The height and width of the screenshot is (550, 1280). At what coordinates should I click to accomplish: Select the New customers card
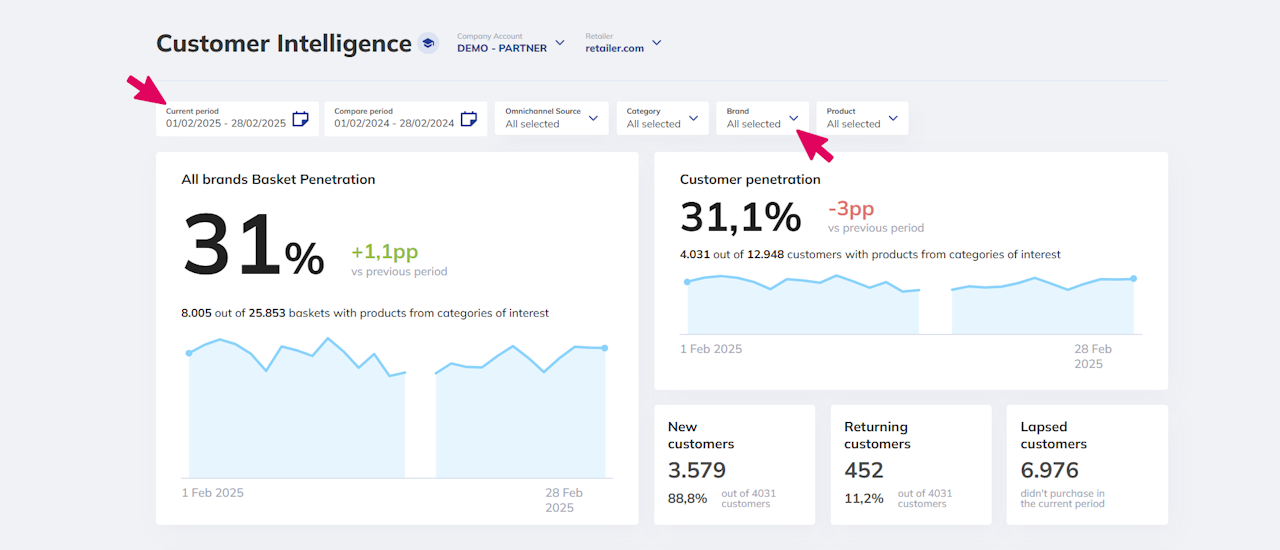735,464
